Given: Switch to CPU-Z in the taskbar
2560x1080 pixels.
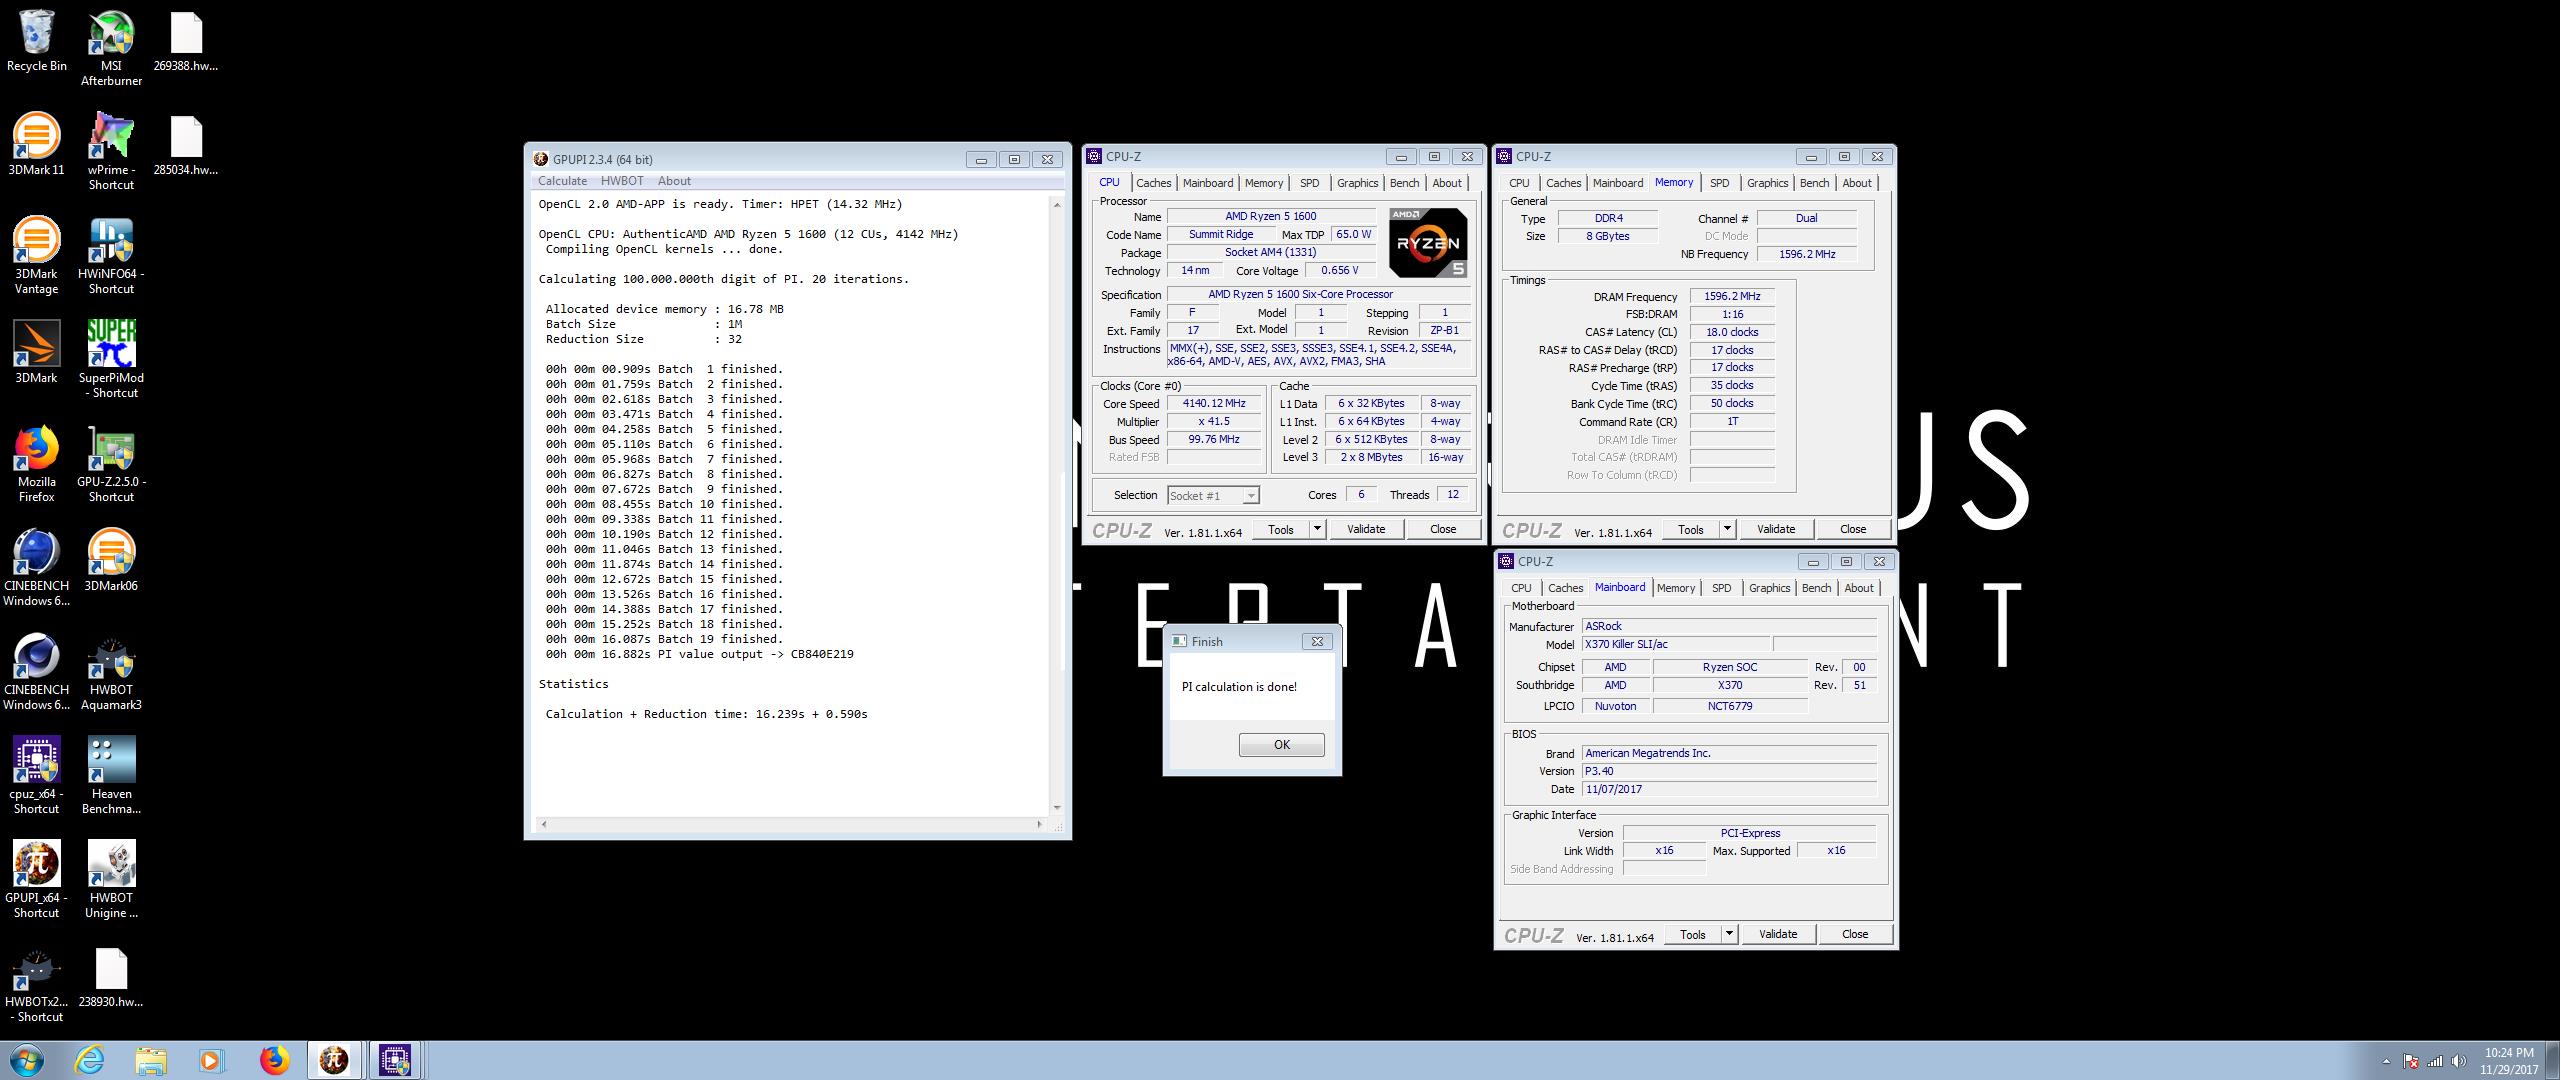Looking at the screenshot, I should tap(396, 1060).
